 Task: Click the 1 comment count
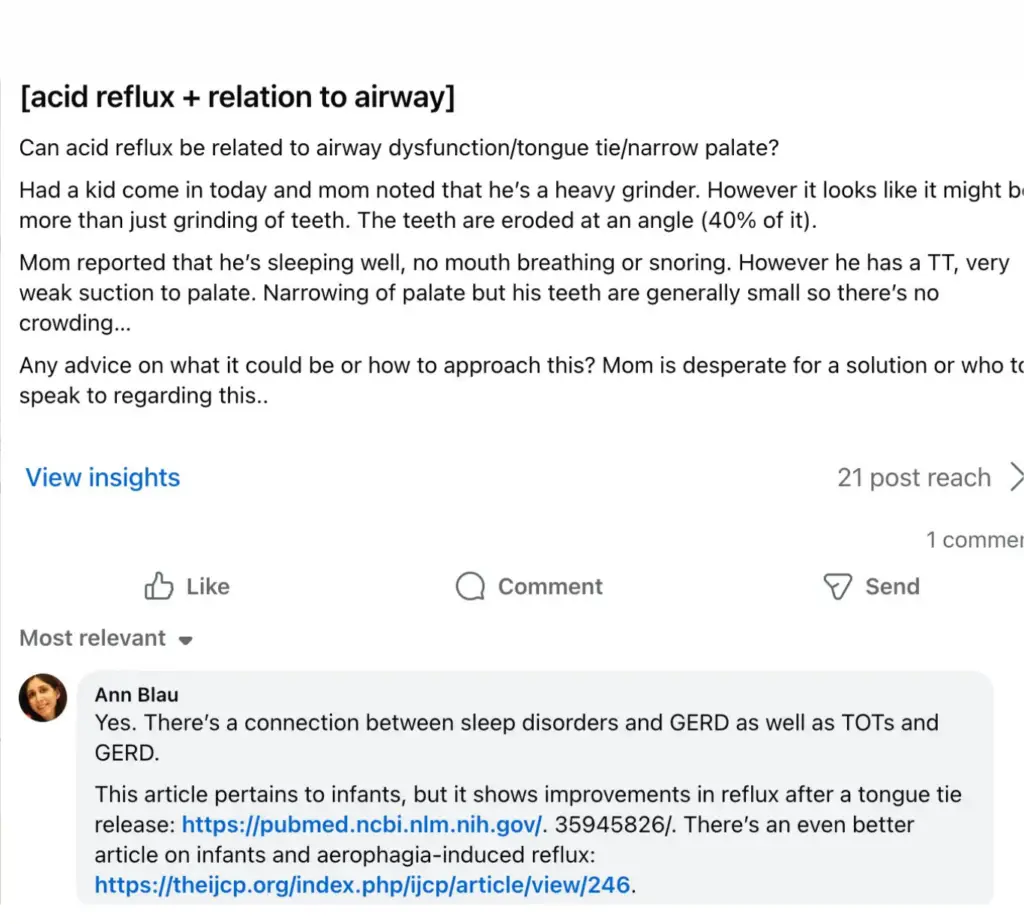point(974,539)
